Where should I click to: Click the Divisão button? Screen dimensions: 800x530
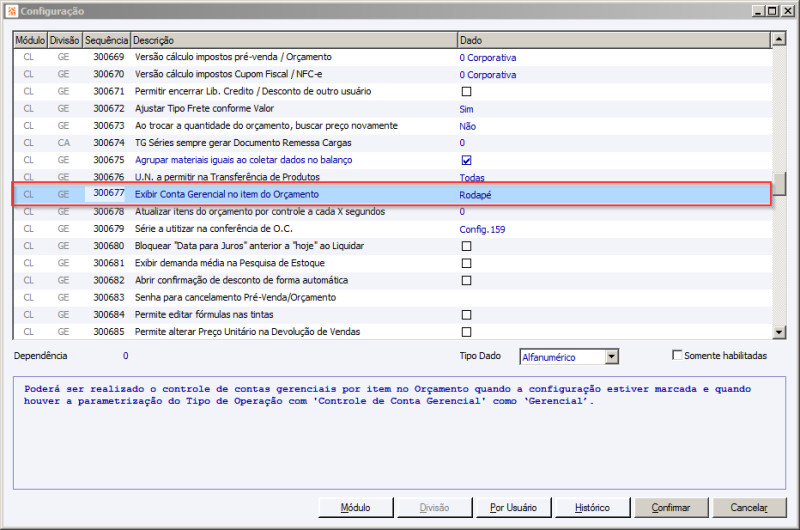434,508
